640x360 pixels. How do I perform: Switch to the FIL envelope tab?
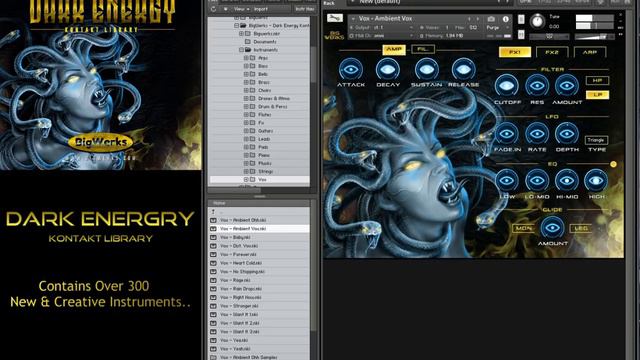[x=423, y=49]
